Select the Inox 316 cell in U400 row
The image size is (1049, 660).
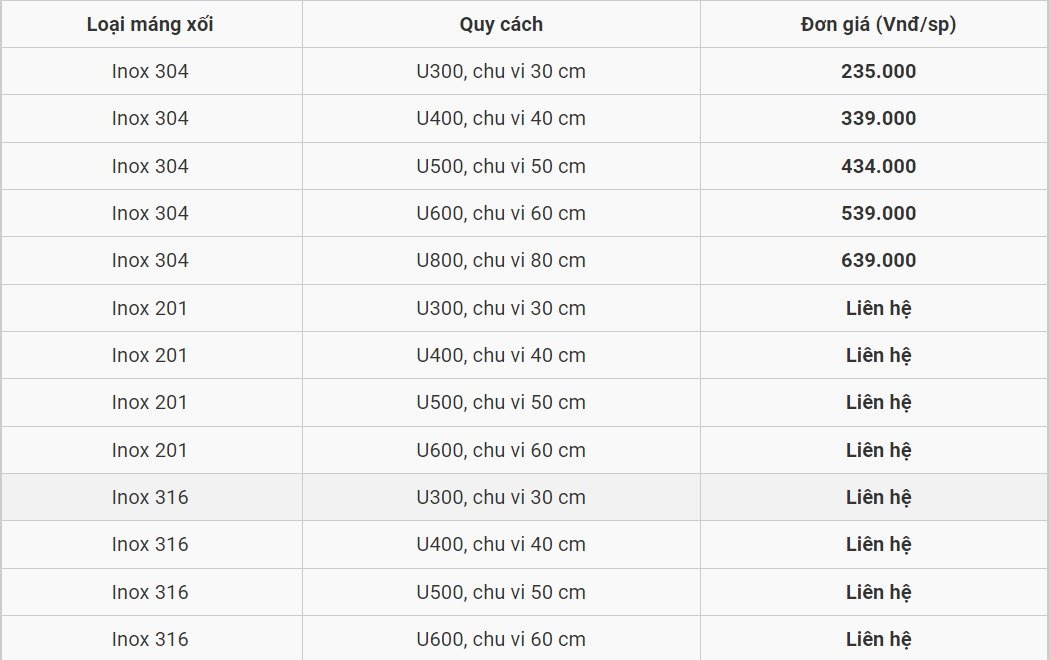pos(150,544)
